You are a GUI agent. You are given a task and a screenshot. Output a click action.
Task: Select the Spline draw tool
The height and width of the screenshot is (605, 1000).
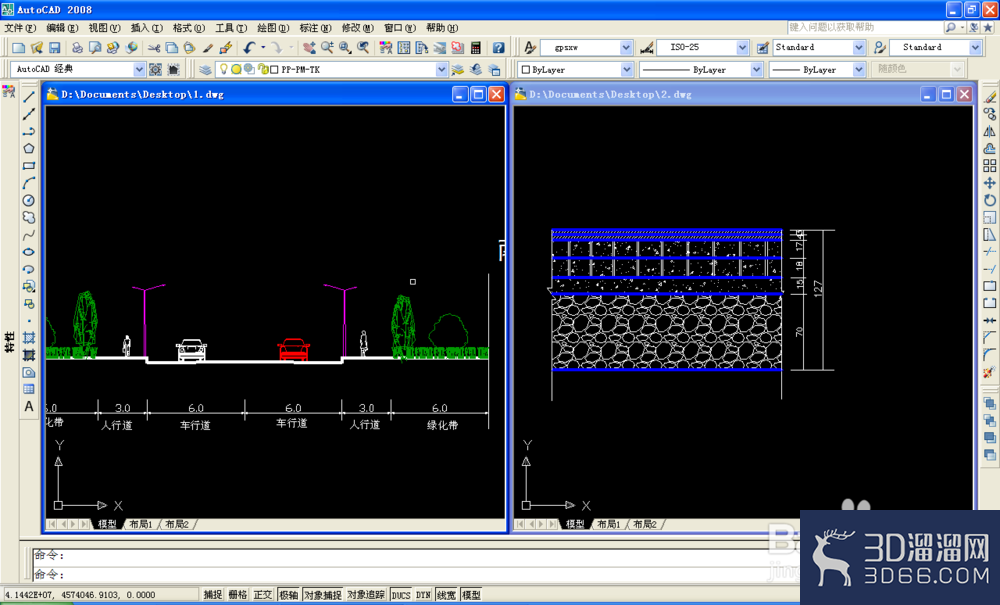tap(29, 235)
